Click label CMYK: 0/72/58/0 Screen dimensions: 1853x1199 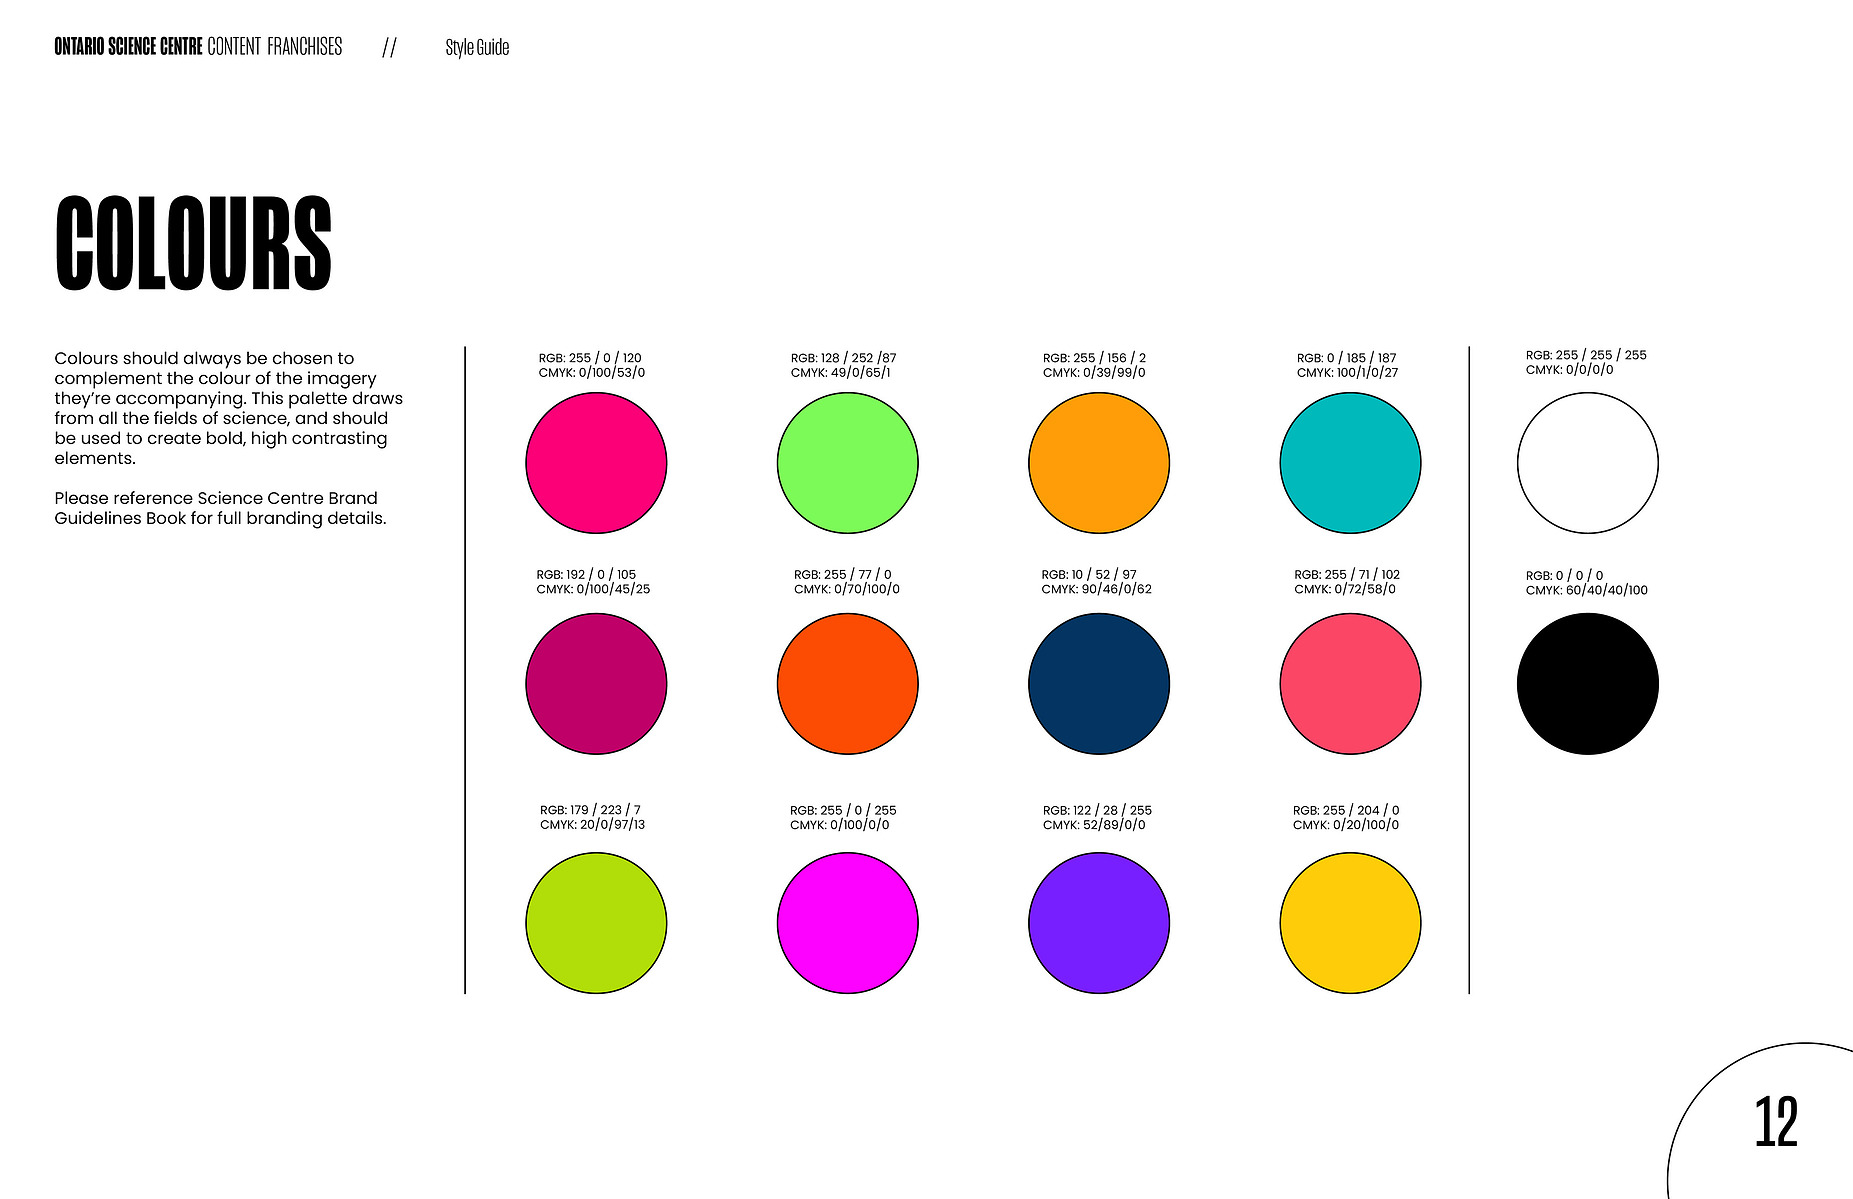click(x=1345, y=590)
